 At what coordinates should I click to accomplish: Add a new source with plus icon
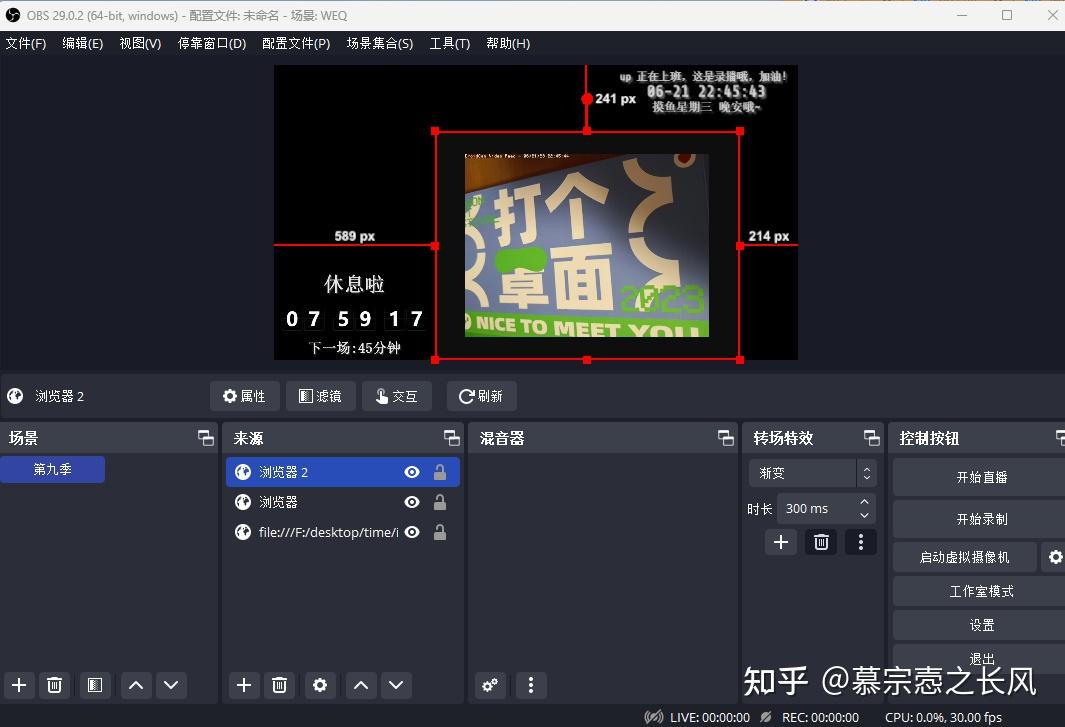pyautogui.click(x=244, y=685)
